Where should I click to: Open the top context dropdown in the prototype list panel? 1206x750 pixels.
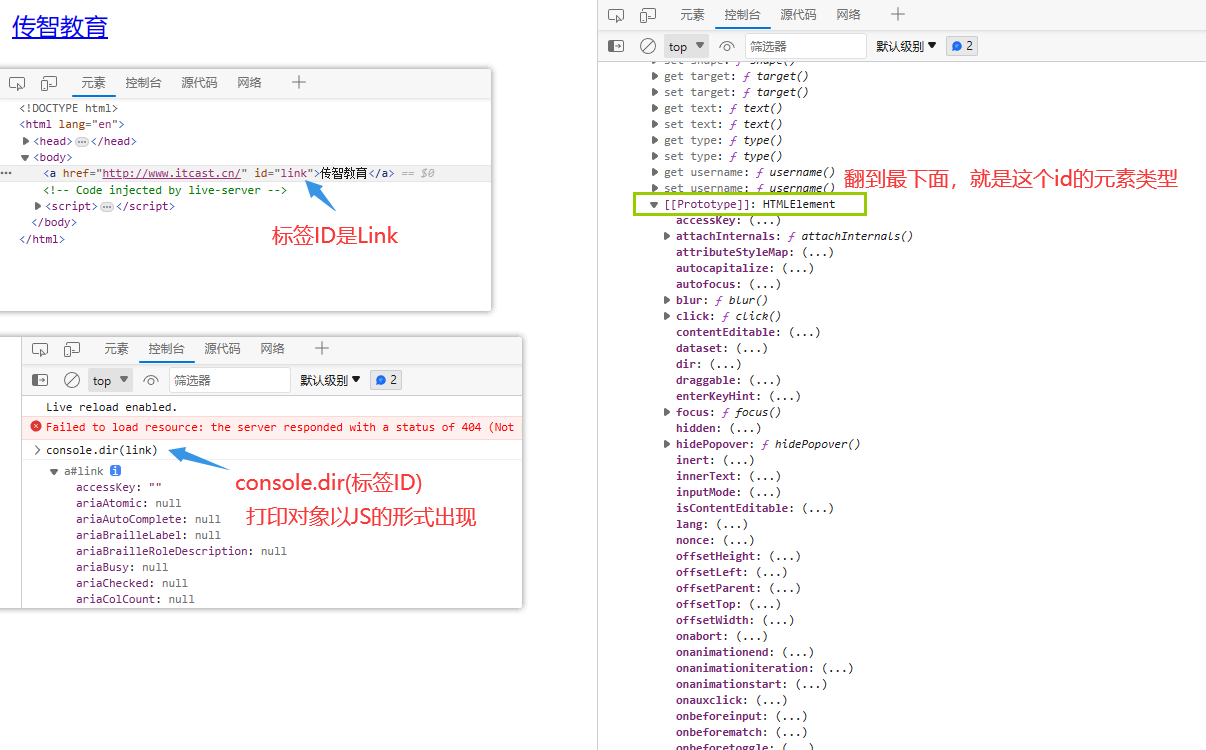pyautogui.click(x=687, y=46)
